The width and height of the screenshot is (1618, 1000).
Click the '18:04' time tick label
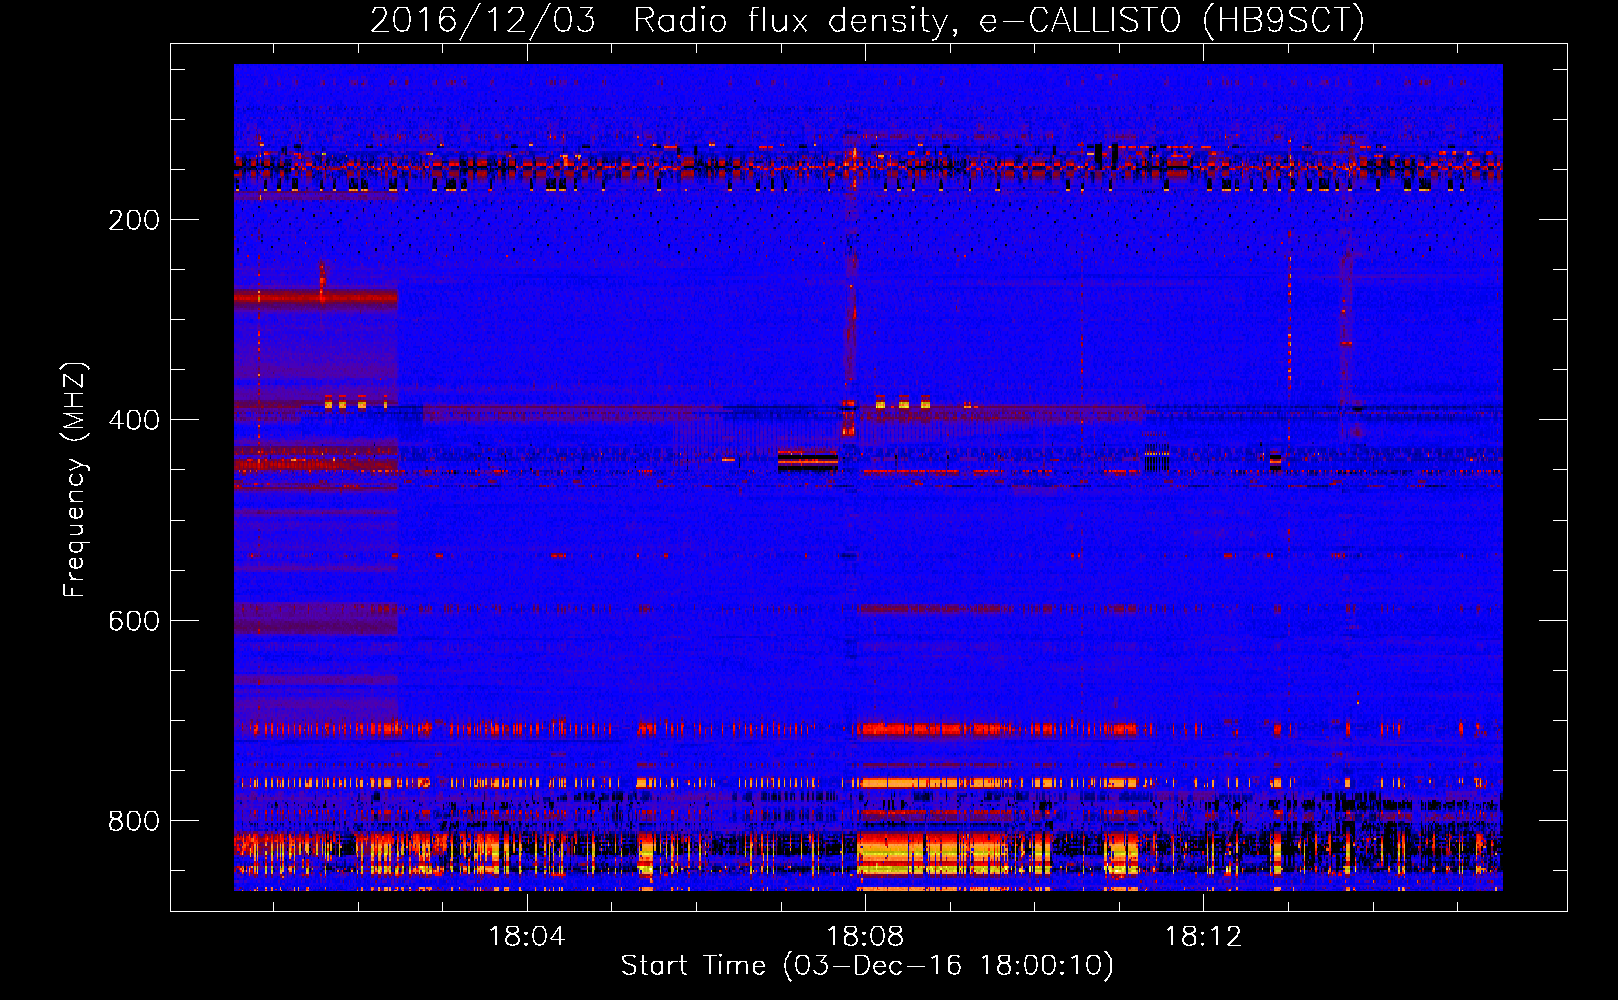pos(527,937)
